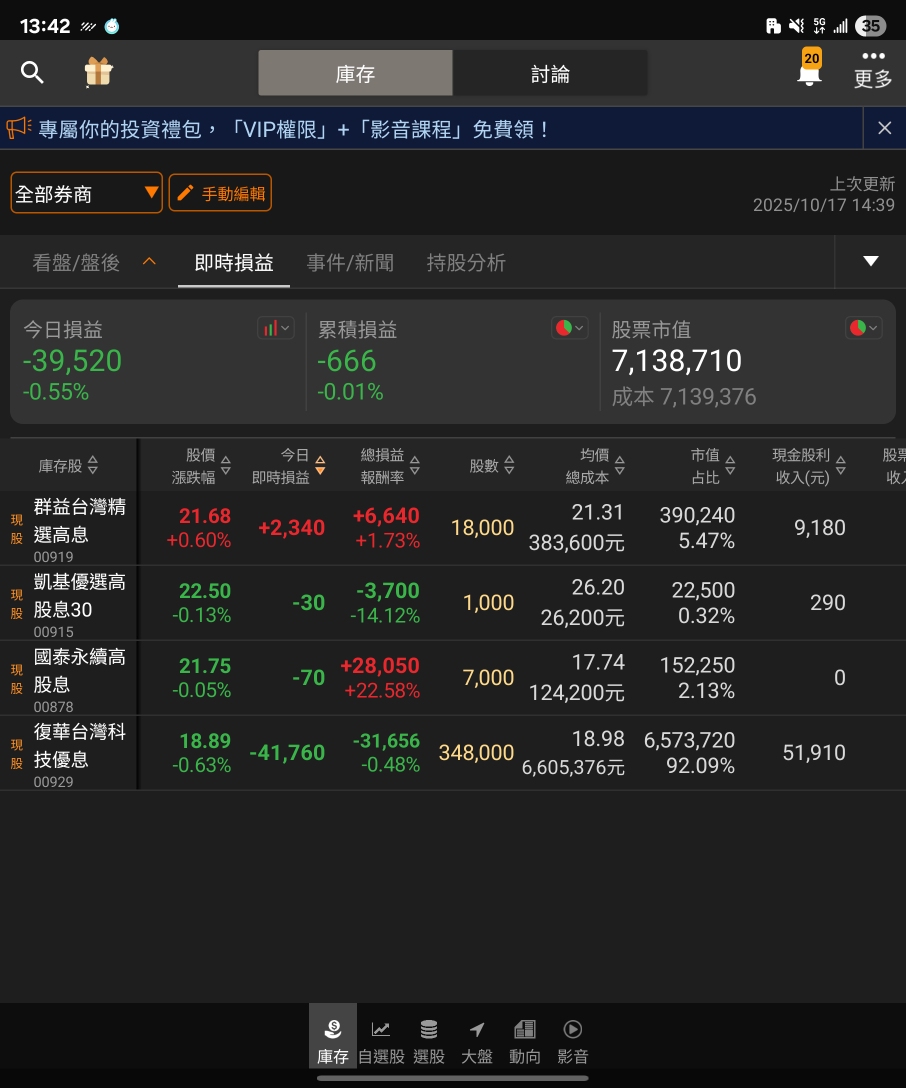Sort by 市值 占比 column
This screenshot has height=1088, width=906.
[x=712, y=466]
